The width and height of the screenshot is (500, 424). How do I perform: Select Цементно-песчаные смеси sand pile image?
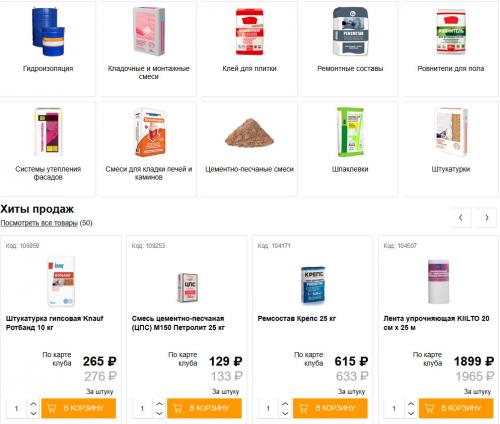[249, 133]
